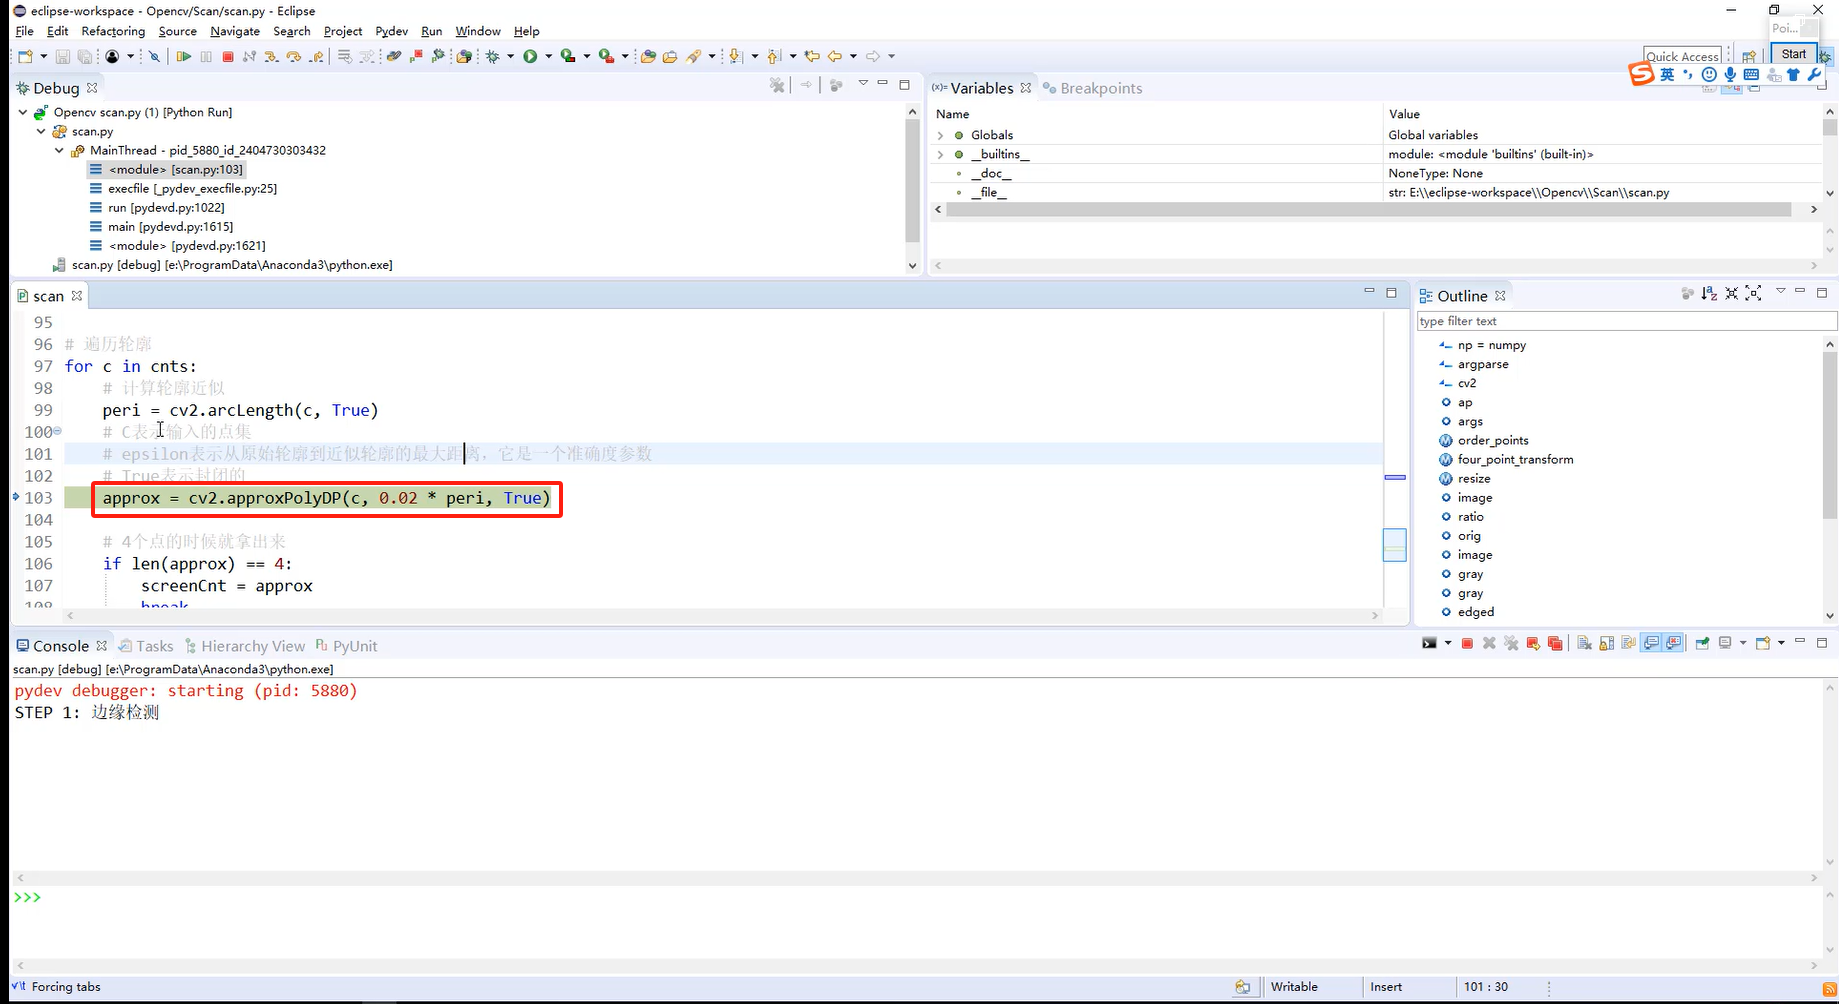Click the Start button
The height and width of the screenshot is (1004, 1839).
1794,54
